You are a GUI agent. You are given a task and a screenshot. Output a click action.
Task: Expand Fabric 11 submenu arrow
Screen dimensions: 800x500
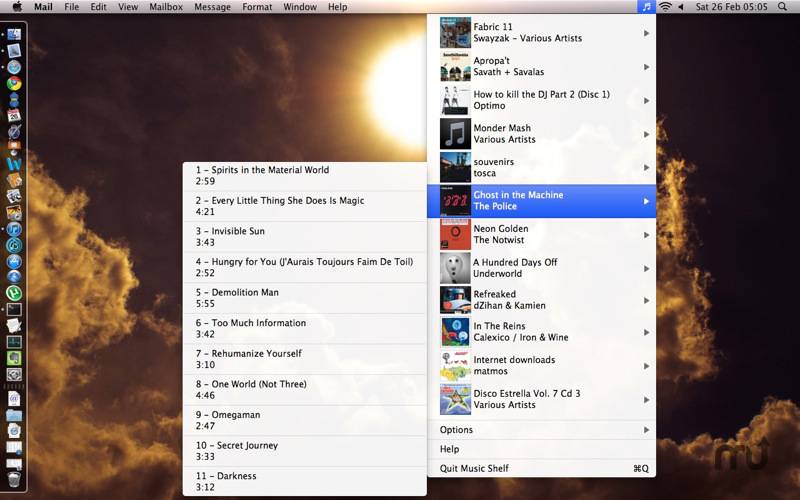[646, 33]
